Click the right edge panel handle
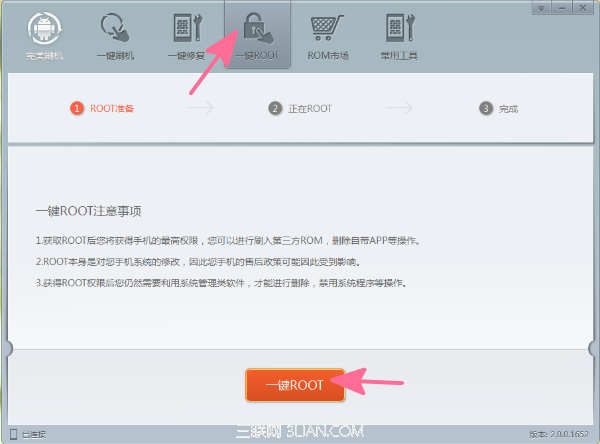The height and width of the screenshot is (444, 600). click(x=593, y=348)
